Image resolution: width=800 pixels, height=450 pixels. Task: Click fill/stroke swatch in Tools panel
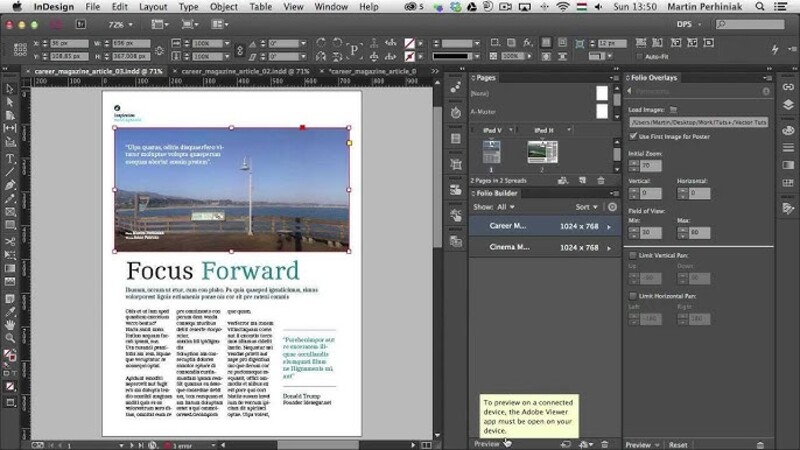[10, 355]
